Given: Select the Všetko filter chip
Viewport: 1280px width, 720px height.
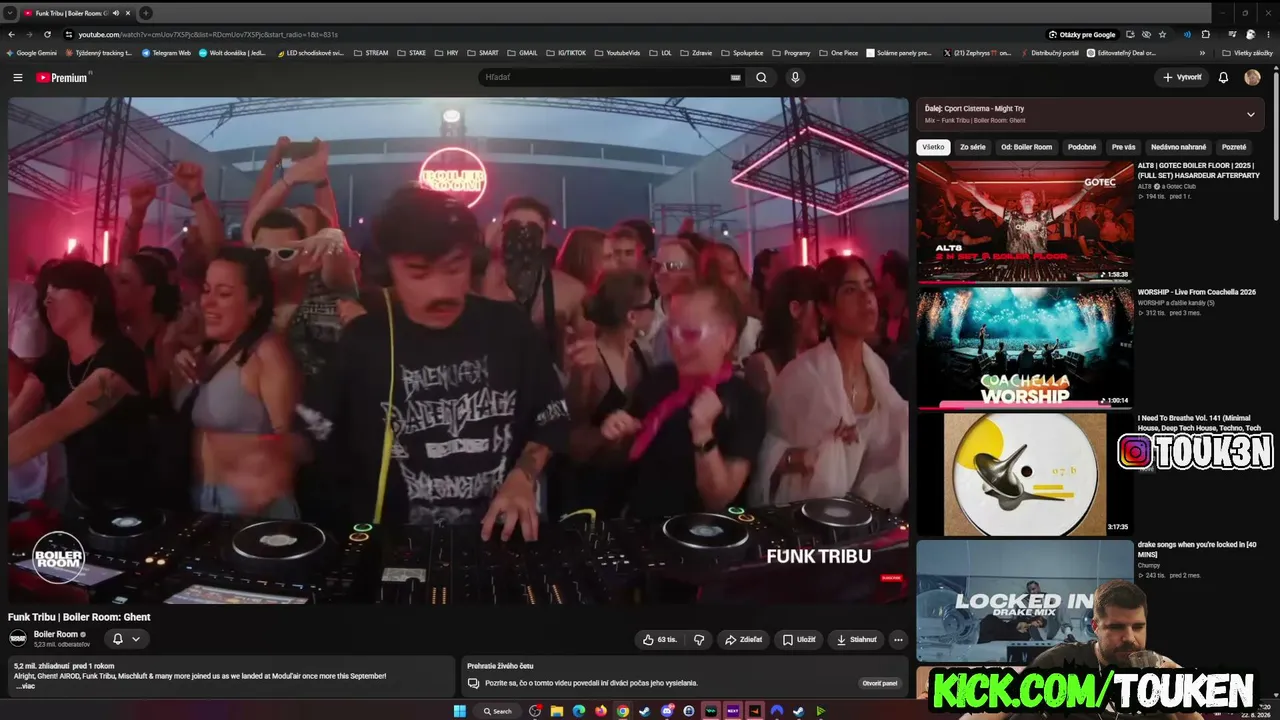Looking at the screenshot, I should 933,147.
